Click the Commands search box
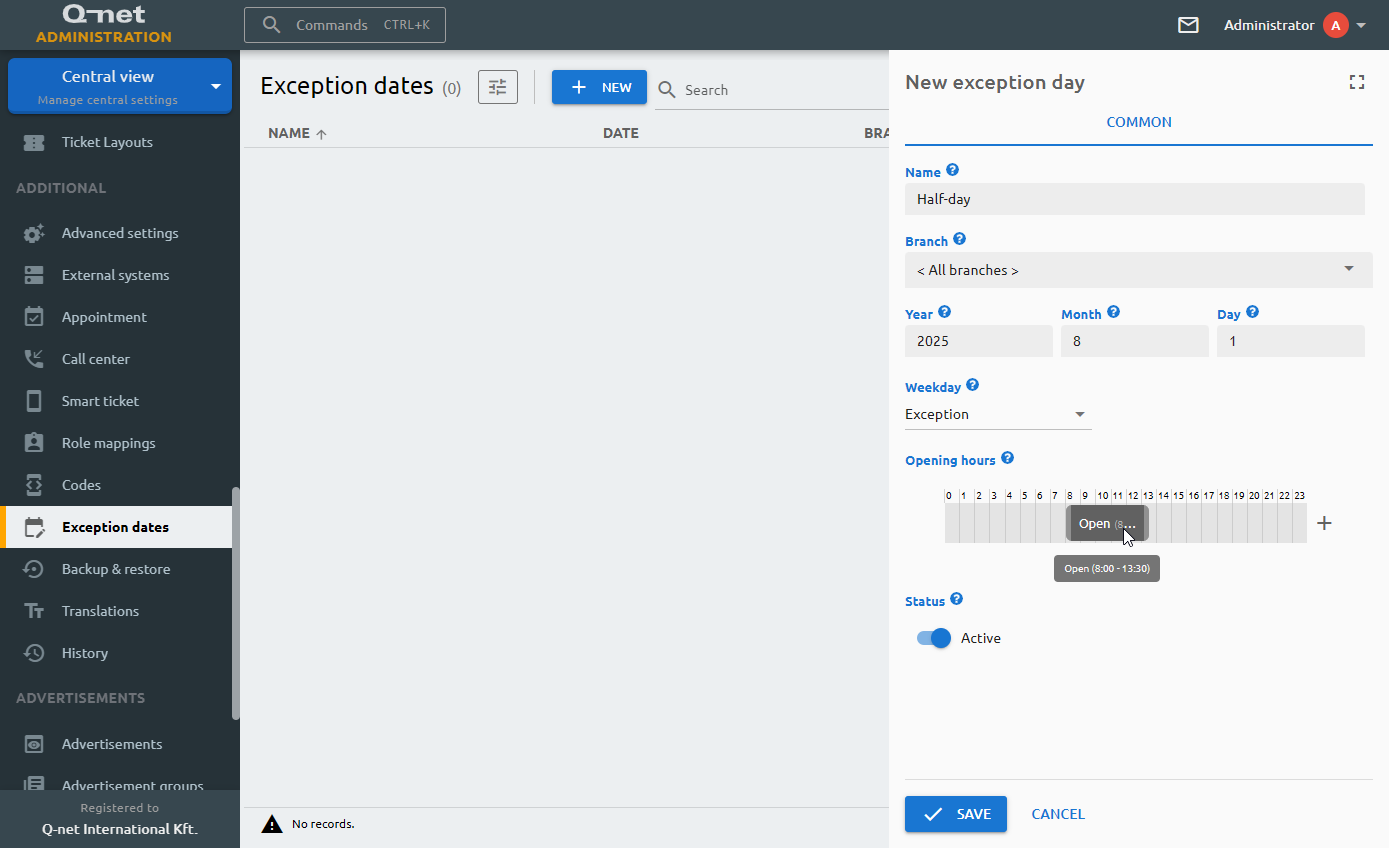The width and height of the screenshot is (1389, 848). point(345,25)
